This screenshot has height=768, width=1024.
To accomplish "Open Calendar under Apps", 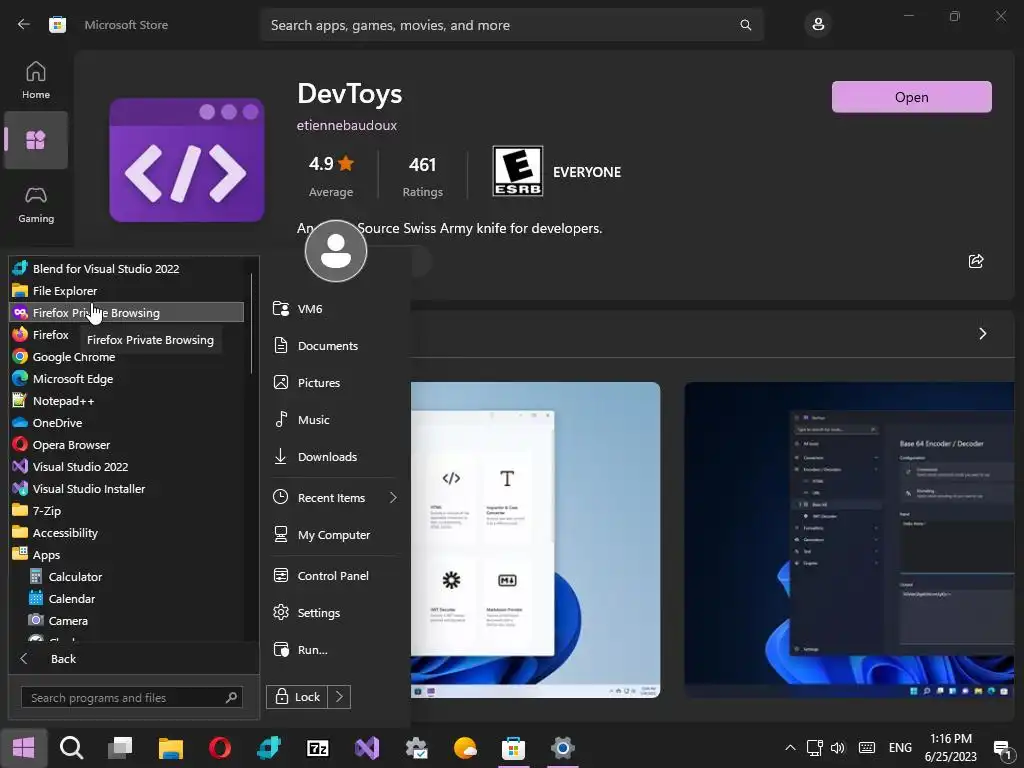I will coord(135,599).
